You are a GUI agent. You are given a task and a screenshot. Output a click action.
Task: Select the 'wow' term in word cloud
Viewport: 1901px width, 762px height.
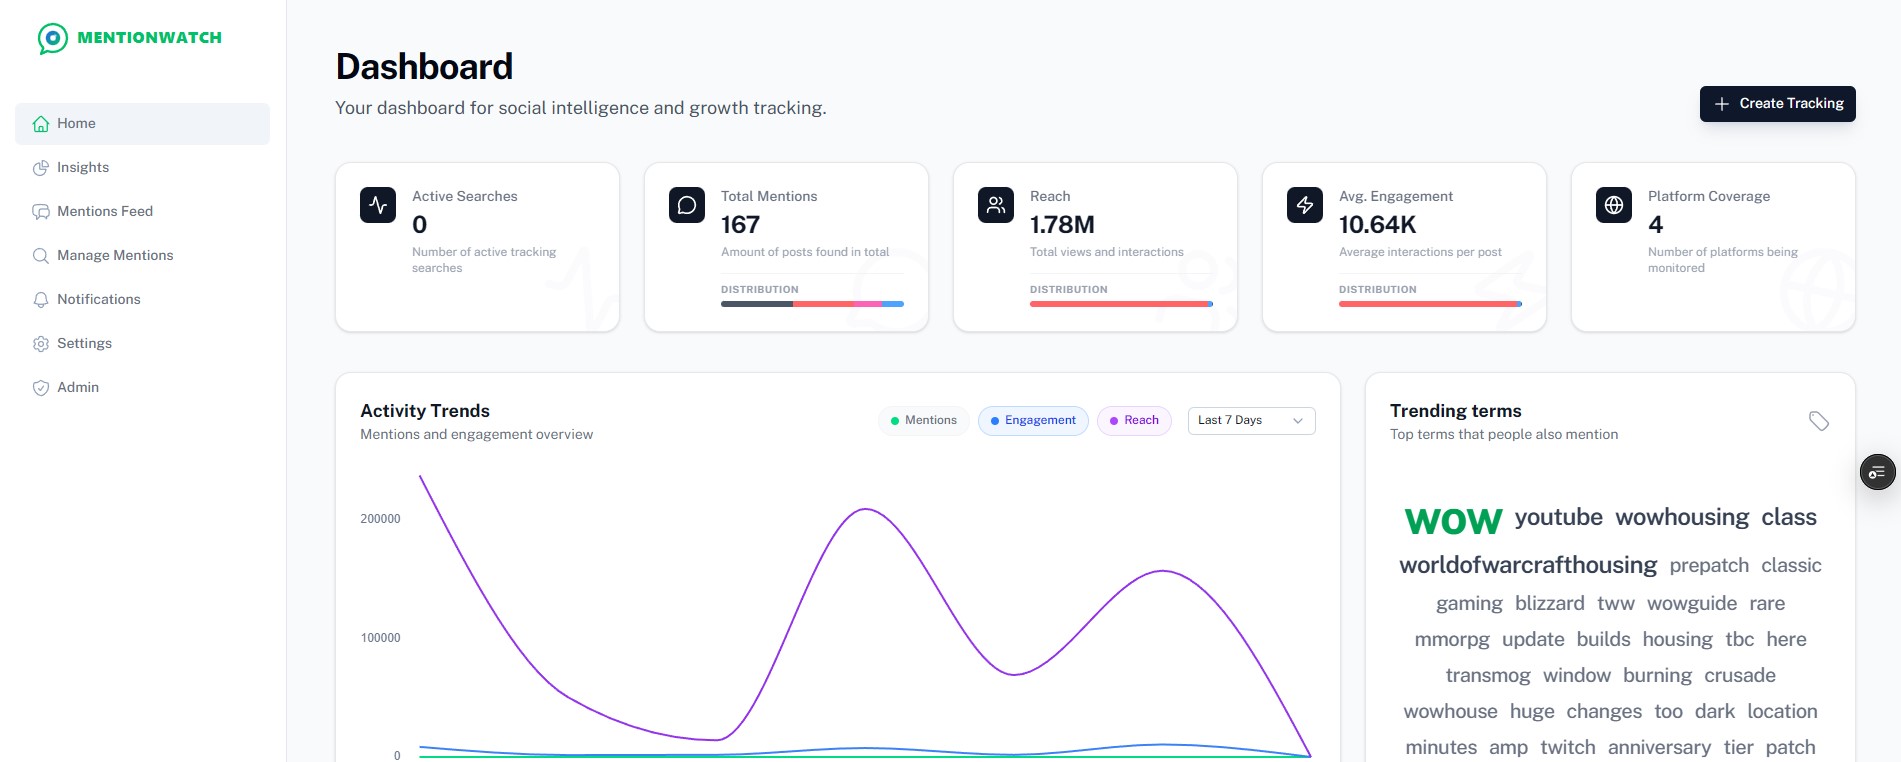[1453, 520]
